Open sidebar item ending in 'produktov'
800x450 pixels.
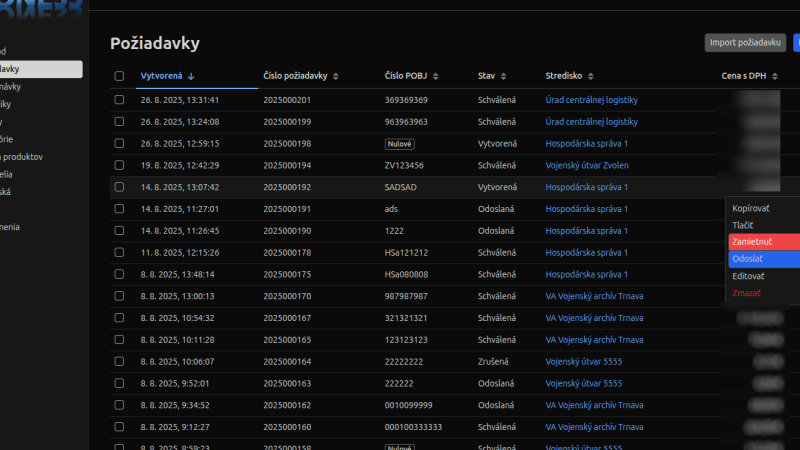click(21, 157)
